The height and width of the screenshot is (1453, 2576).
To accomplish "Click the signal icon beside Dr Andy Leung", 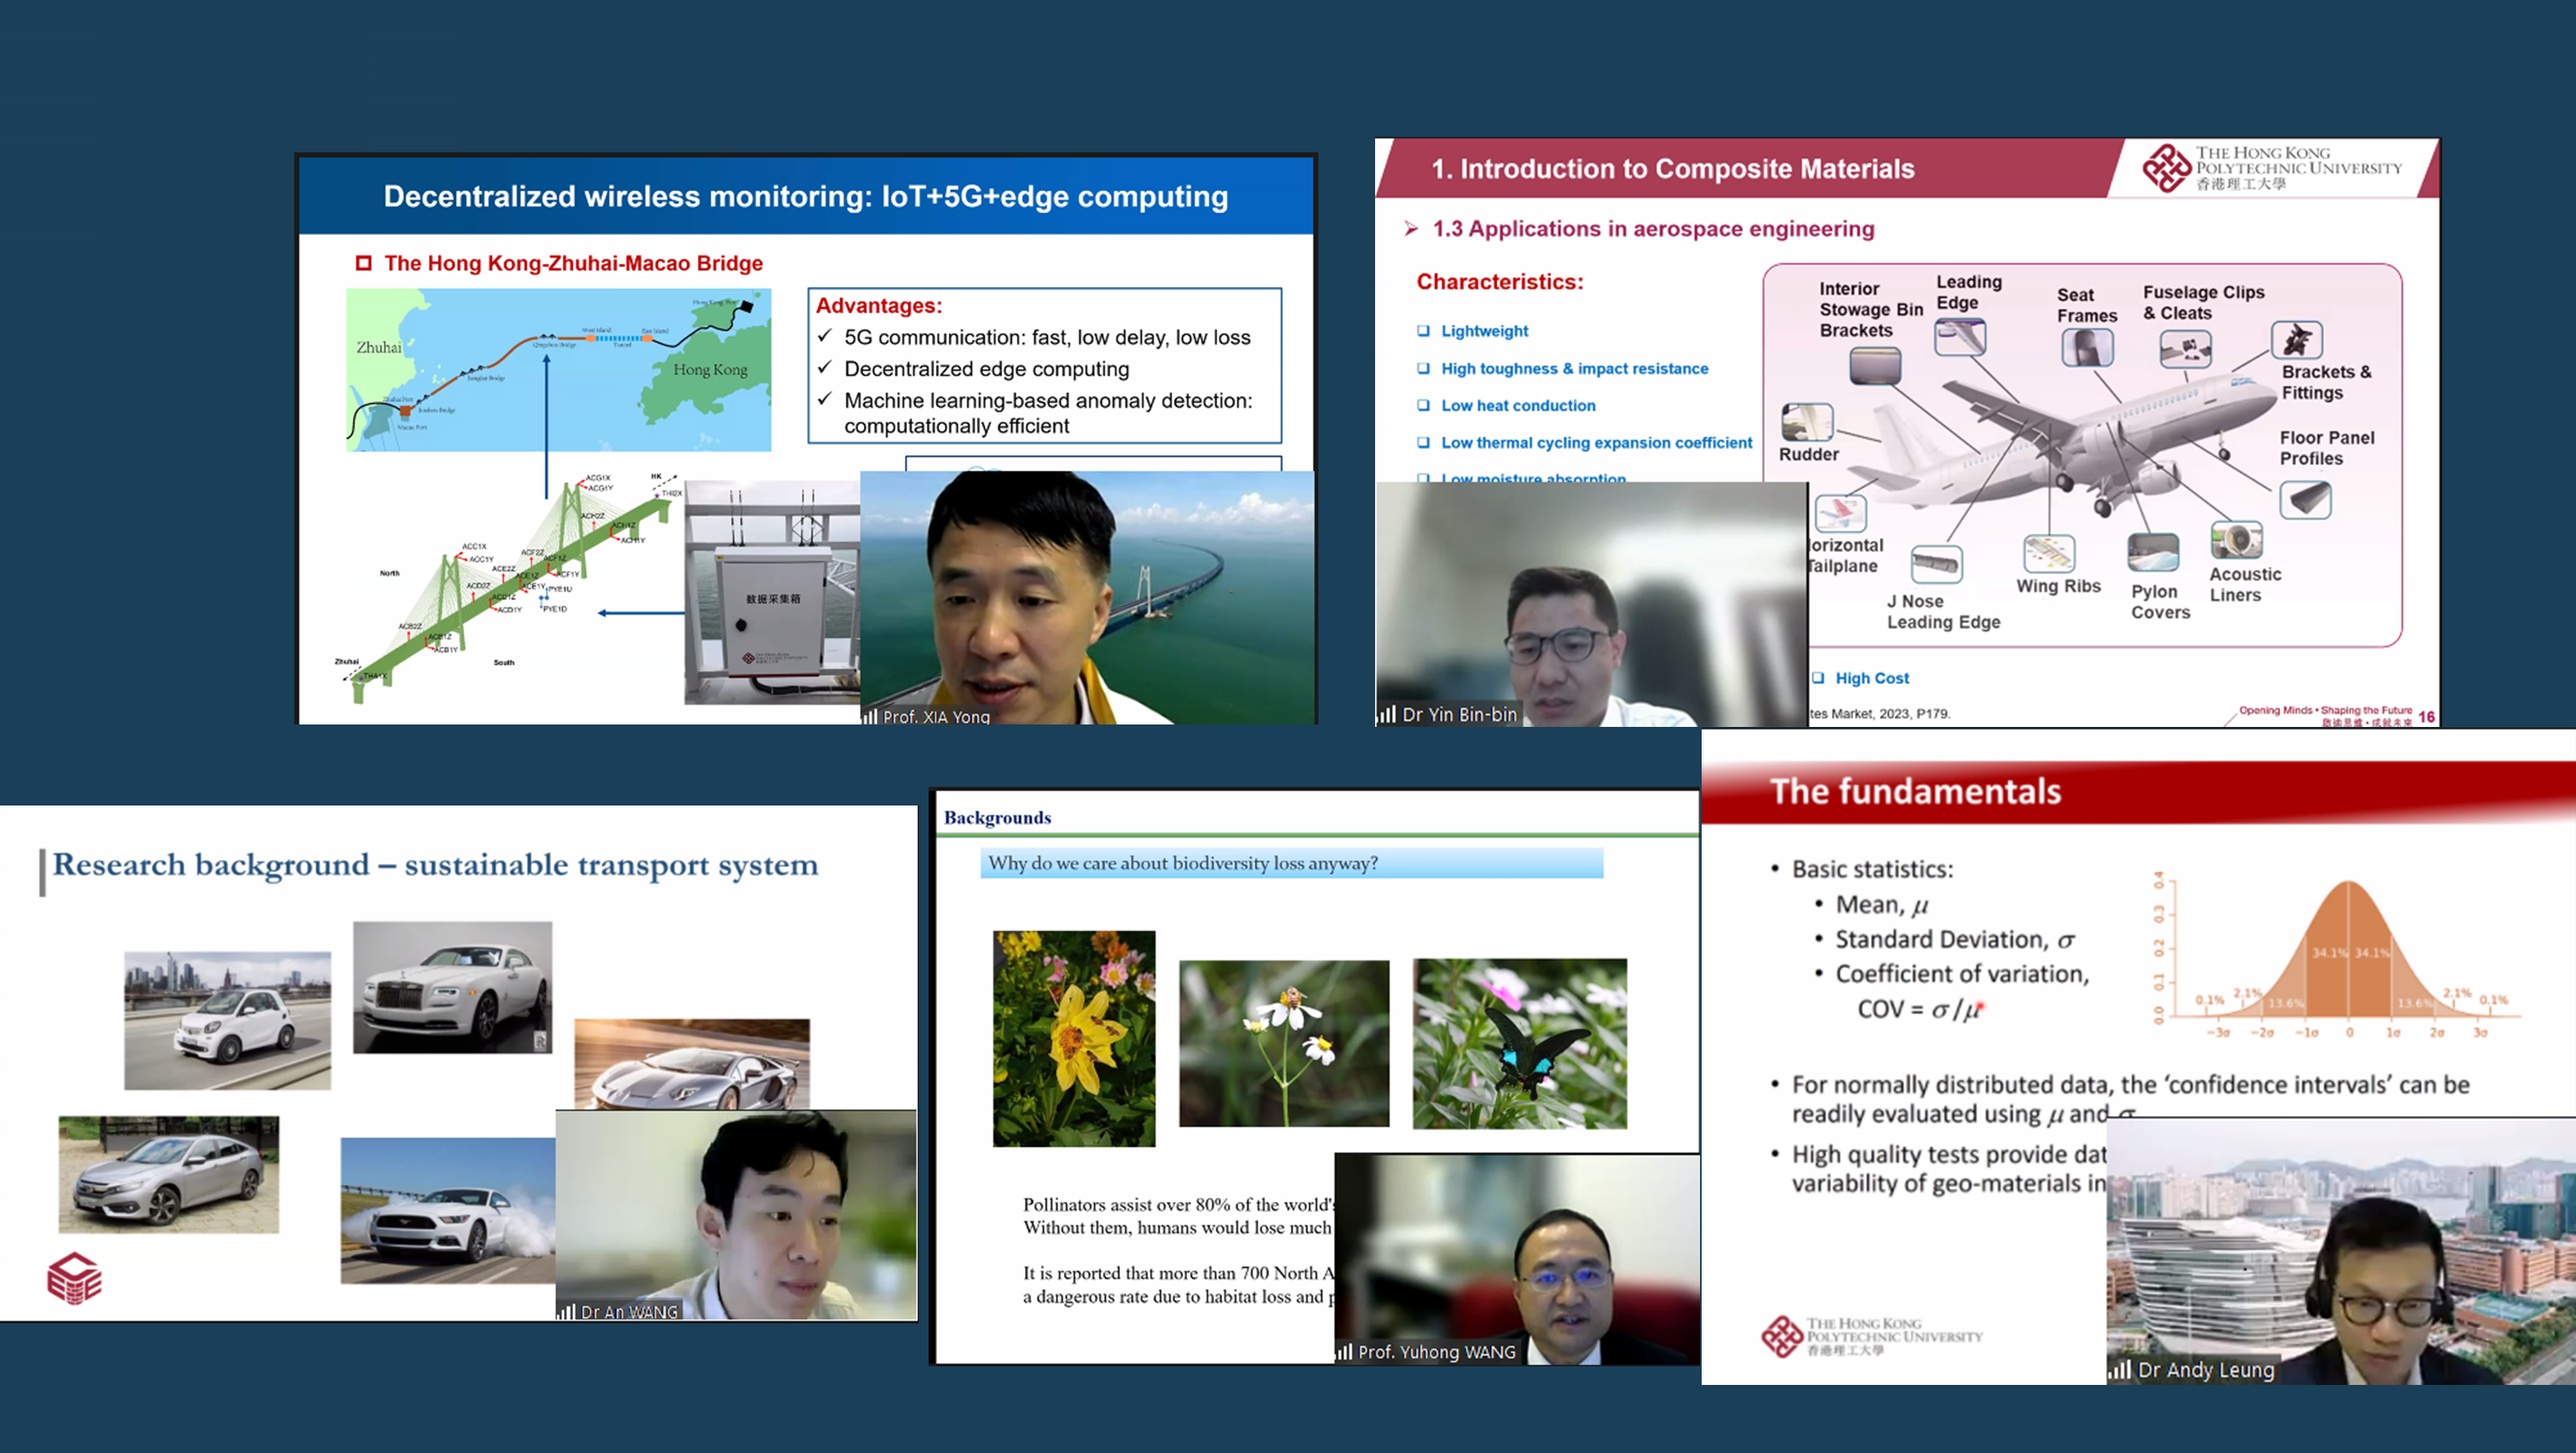I will pyautogui.click(x=2120, y=1370).
